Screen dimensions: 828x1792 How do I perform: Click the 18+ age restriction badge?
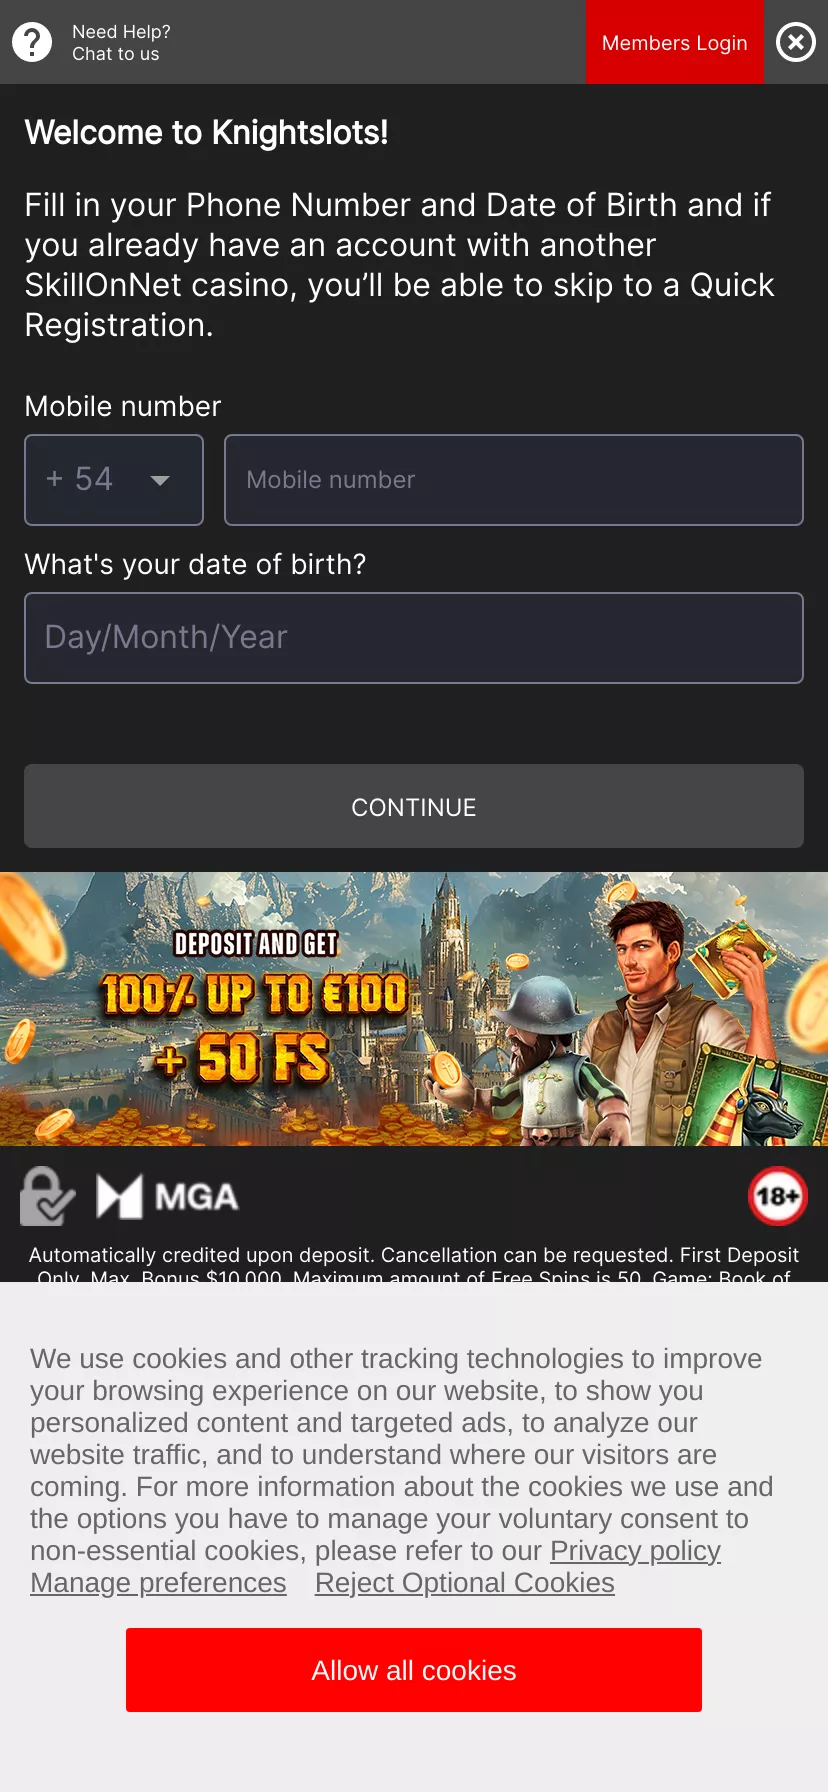pyautogui.click(x=778, y=1196)
